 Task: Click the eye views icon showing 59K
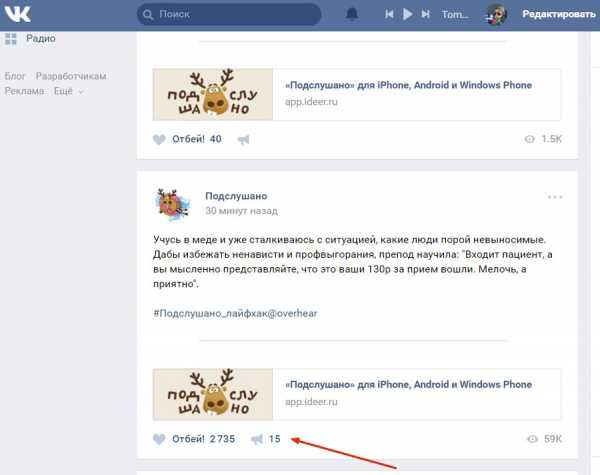(x=532, y=439)
